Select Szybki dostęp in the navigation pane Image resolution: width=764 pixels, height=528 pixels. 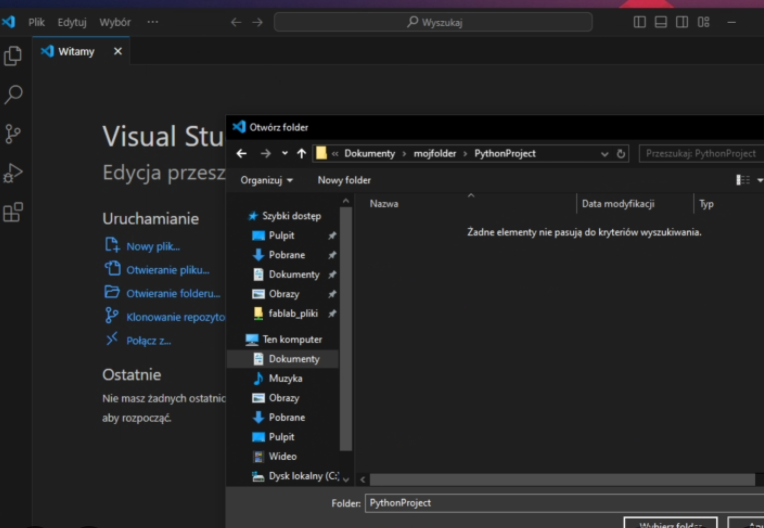click(285, 216)
